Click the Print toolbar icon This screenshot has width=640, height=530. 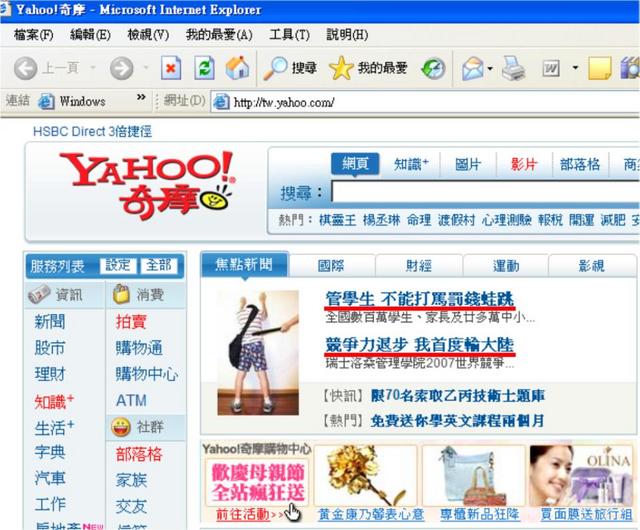[x=513, y=68]
